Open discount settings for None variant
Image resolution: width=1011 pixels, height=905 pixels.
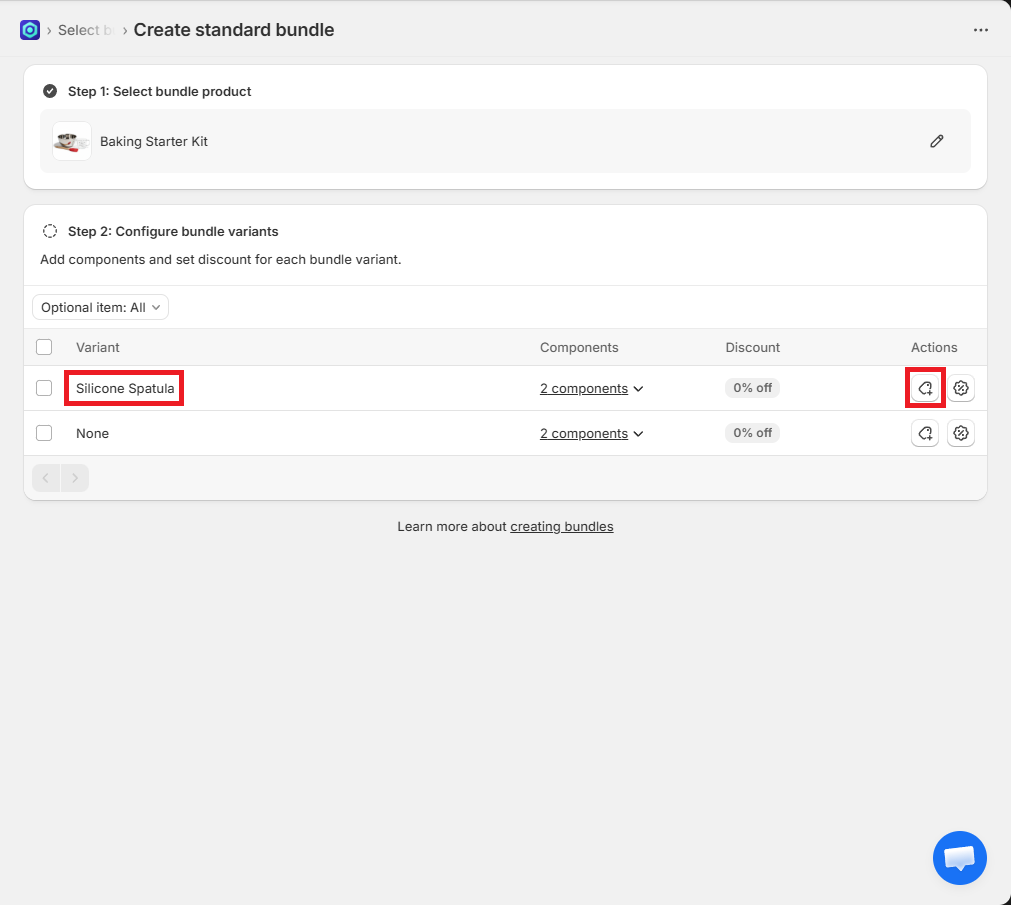tap(961, 433)
